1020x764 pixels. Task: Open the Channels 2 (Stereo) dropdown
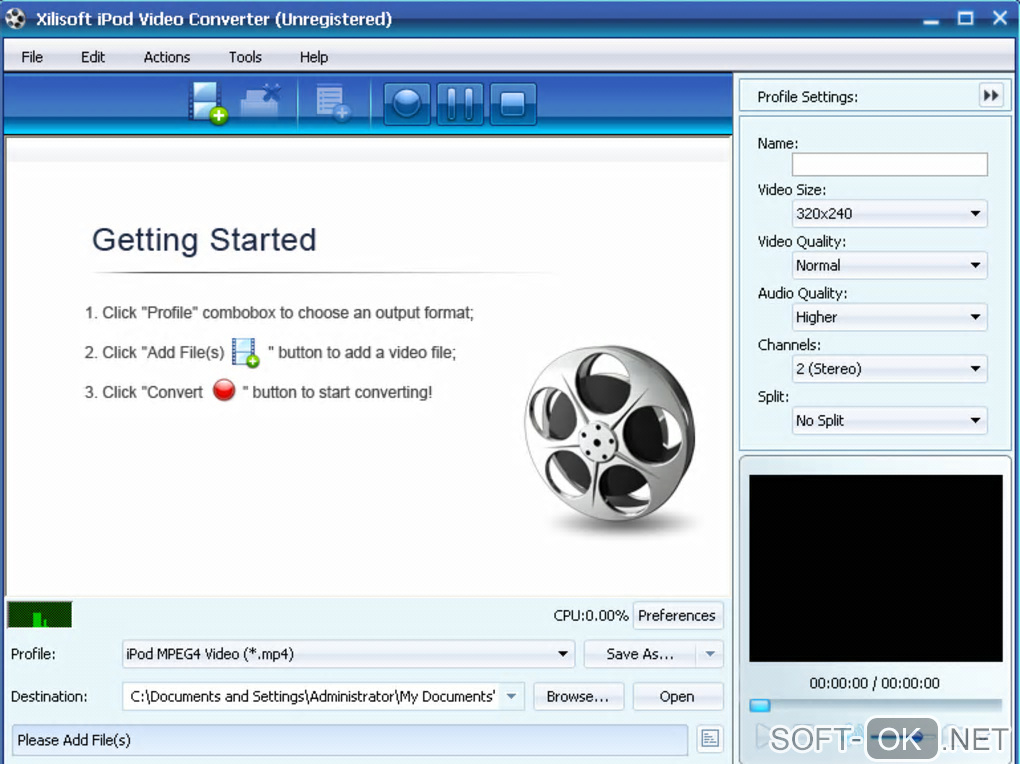pyautogui.click(x=889, y=369)
